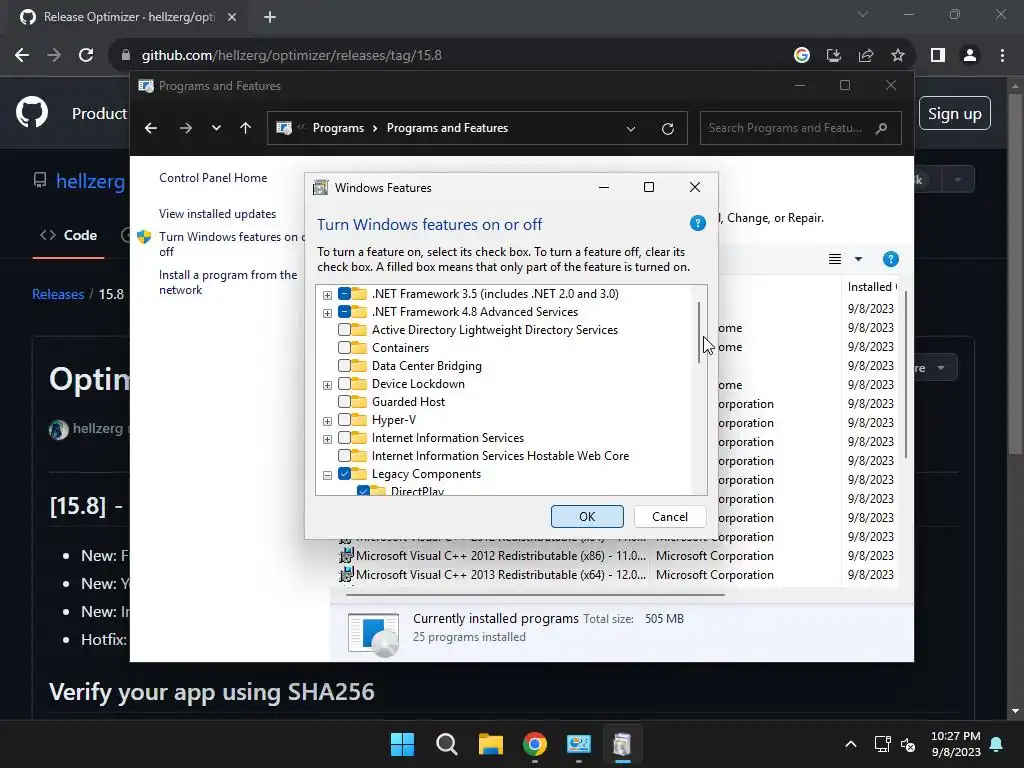Click the Chrome address bar URL
This screenshot has height=768, width=1024.
coord(291,56)
